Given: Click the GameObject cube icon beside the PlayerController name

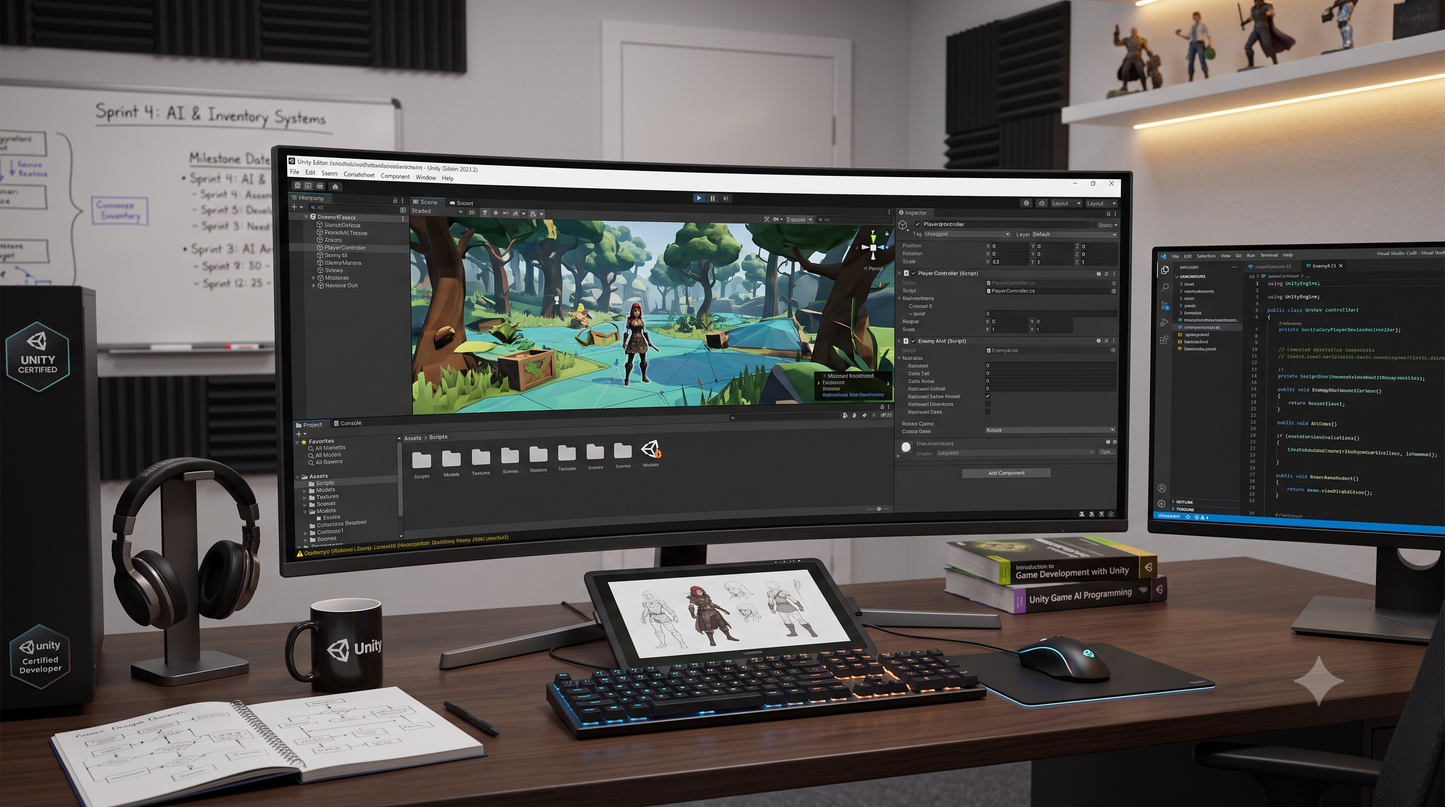Looking at the screenshot, I should click(x=903, y=225).
